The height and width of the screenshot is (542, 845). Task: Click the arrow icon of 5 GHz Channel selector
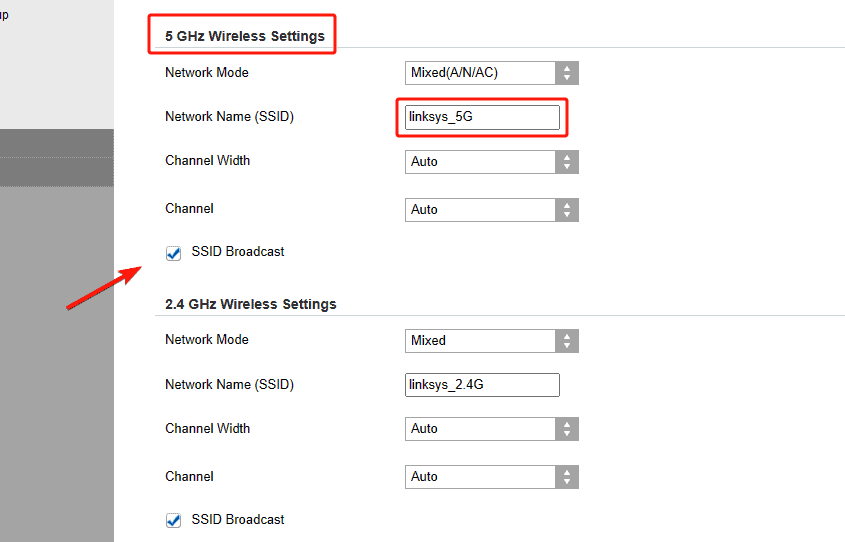tap(566, 210)
